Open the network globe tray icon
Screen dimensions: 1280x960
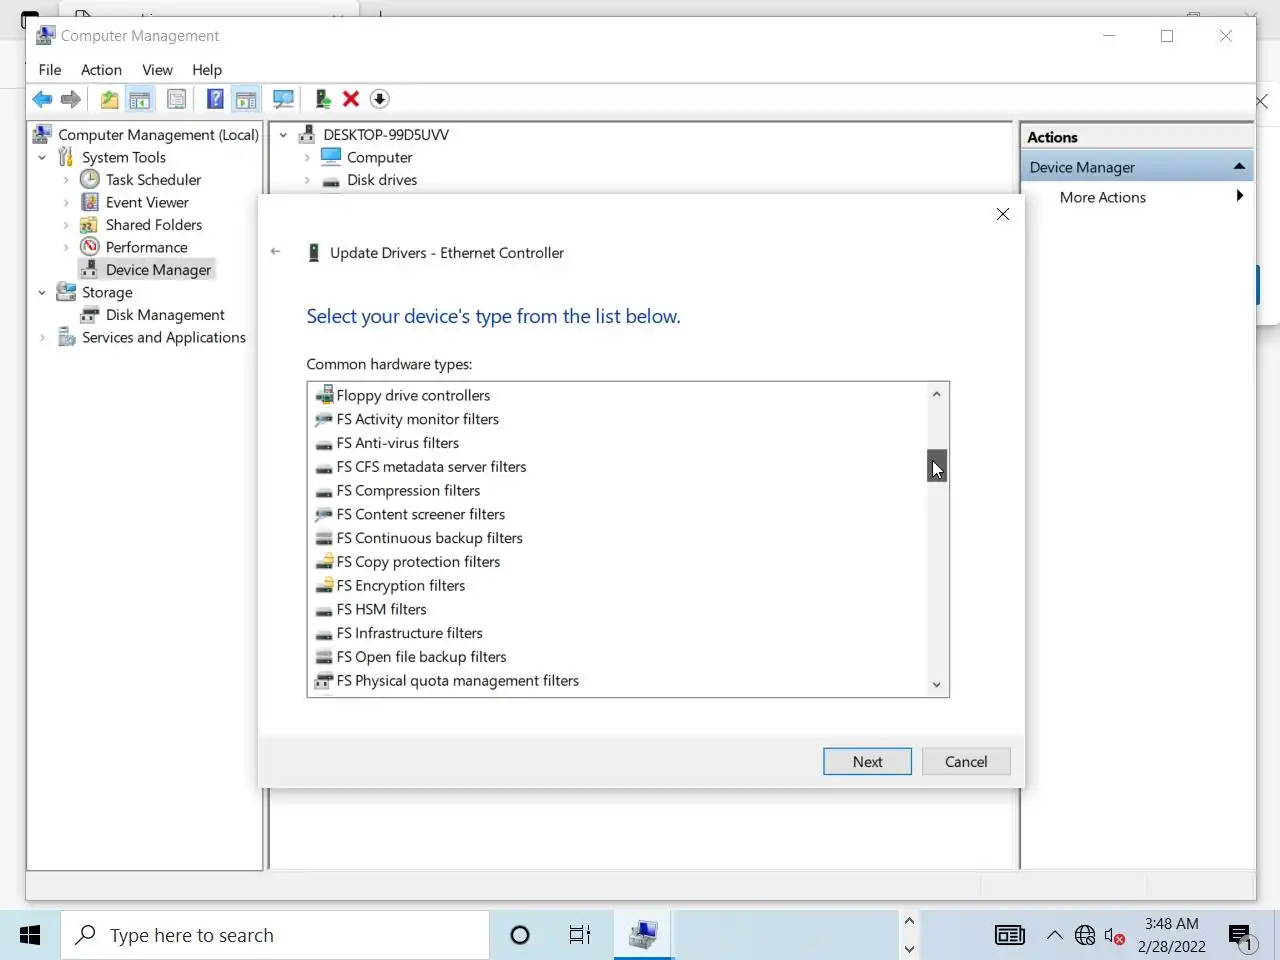[x=1085, y=936]
